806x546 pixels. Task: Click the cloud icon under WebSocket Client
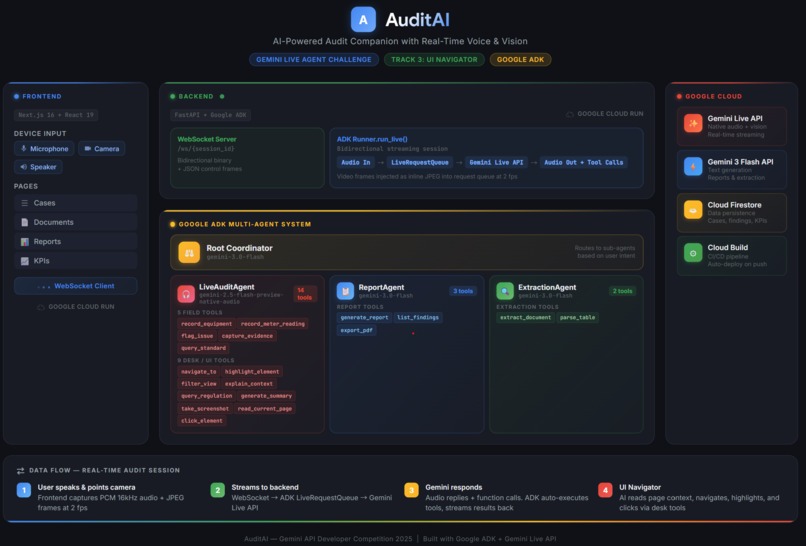41,307
